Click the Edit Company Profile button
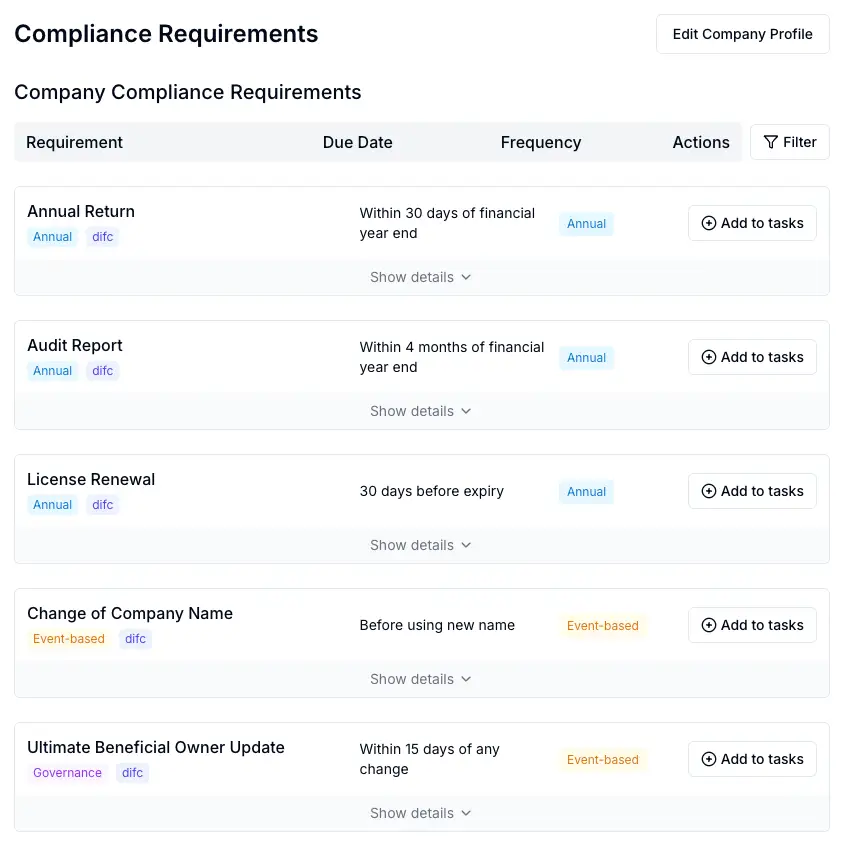 [x=742, y=34]
